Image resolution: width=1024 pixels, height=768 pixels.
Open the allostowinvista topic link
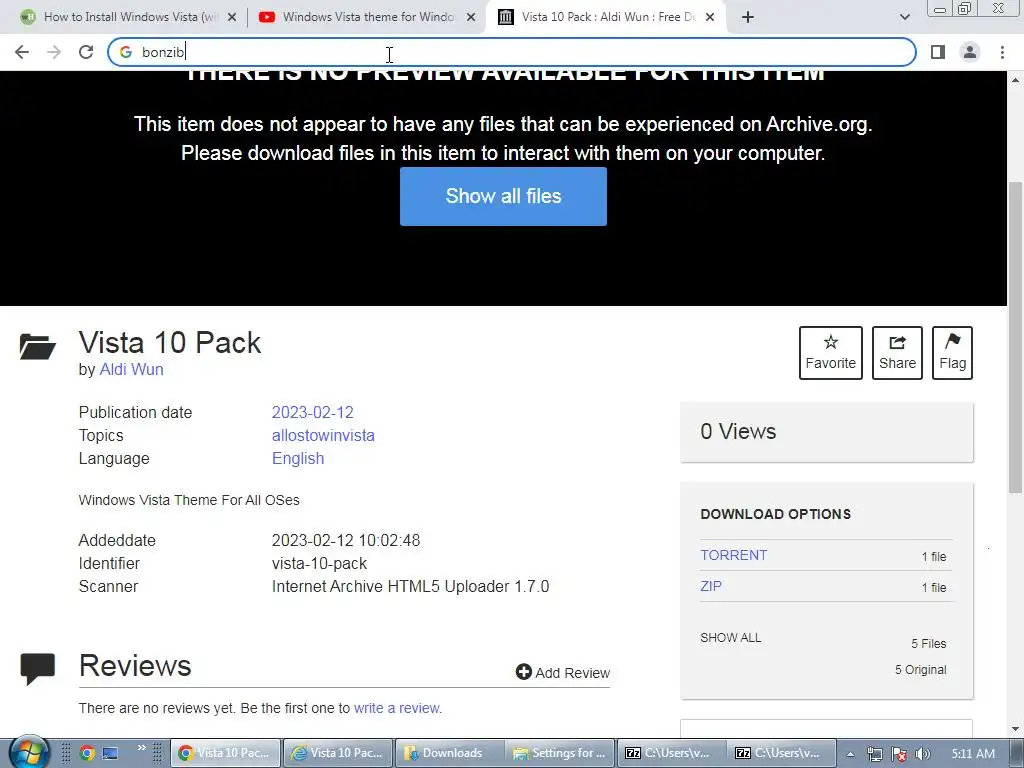click(x=323, y=435)
